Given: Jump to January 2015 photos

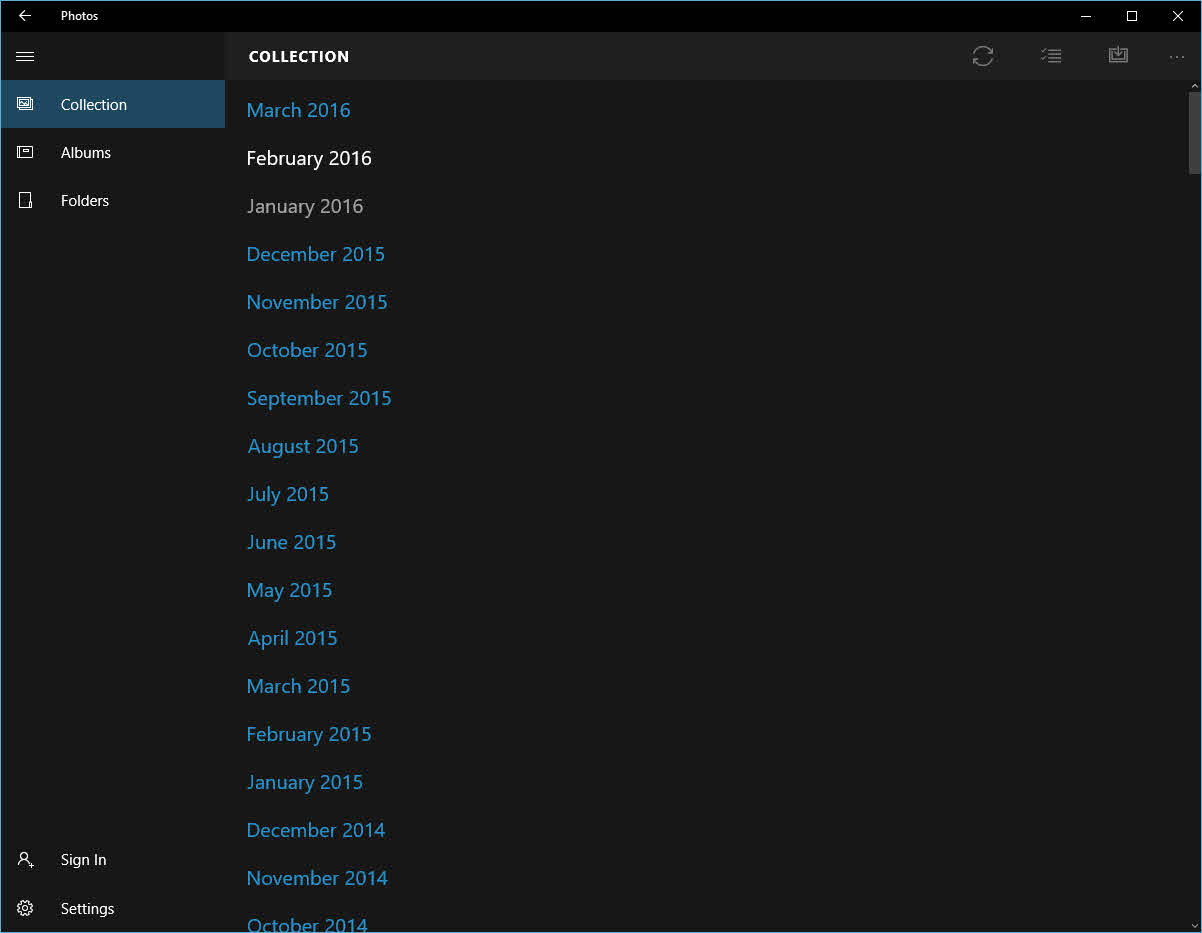Looking at the screenshot, I should [304, 782].
